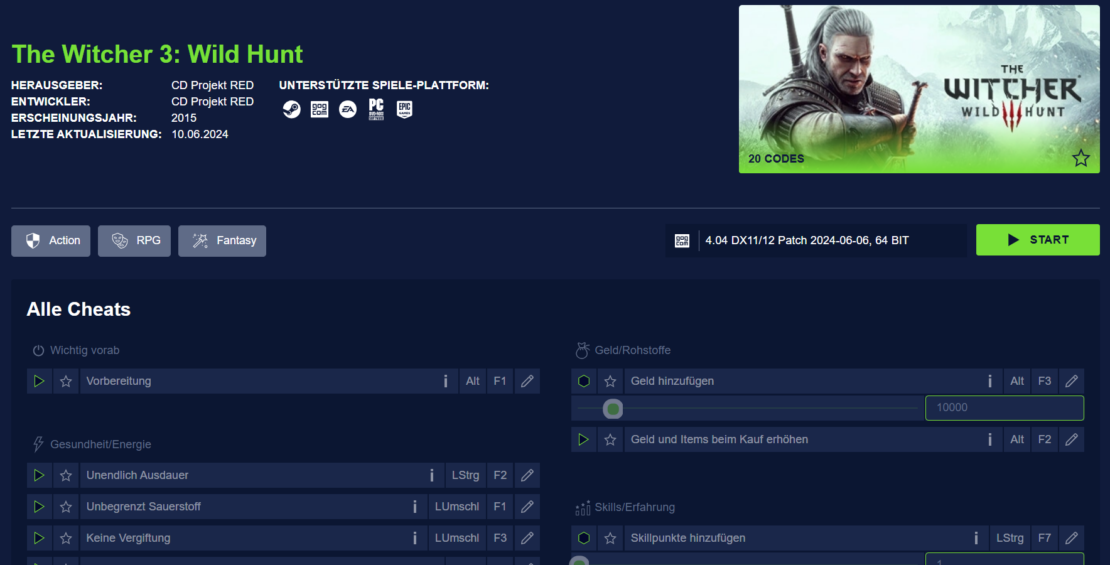Star Geld und Items beim Kauf erhöhen

[610, 440]
